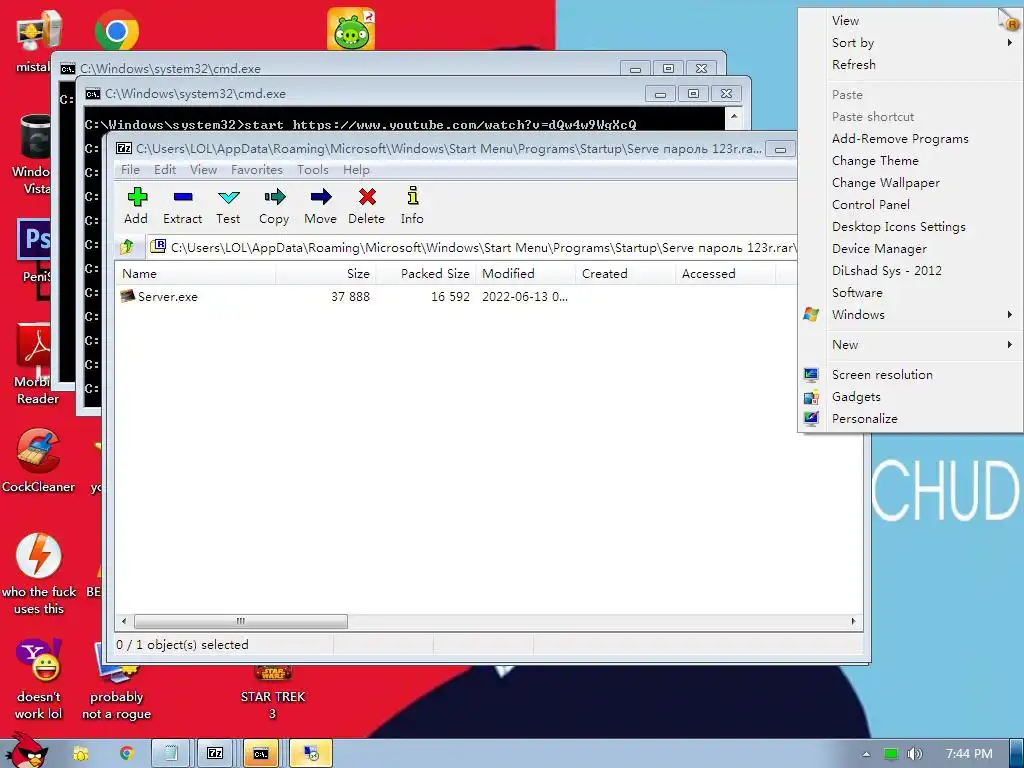This screenshot has height=768, width=1024.
Task: Select Add-Remove Programs context entry
Action: pyautogui.click(x=910, y=138)
